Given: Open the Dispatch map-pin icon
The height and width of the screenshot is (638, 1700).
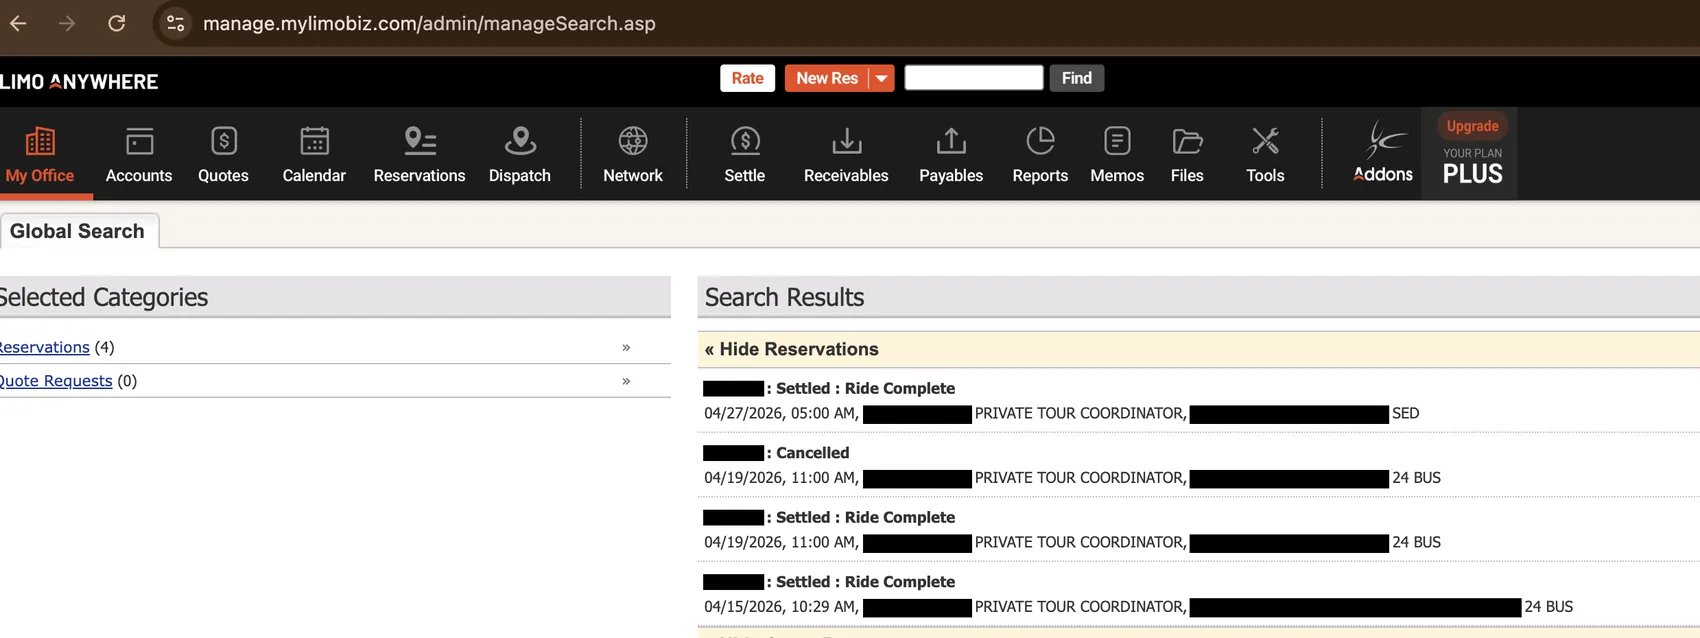Looking at the screenshot, I should point(520,141).
